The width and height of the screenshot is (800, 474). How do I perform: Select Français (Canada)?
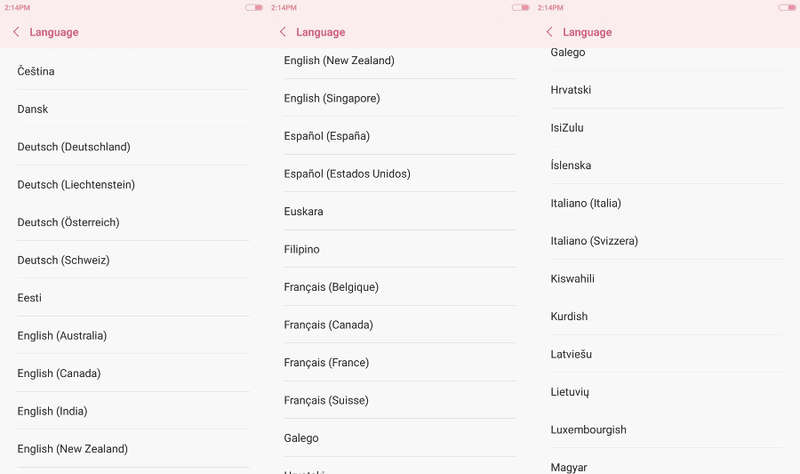tap(328, 325)
